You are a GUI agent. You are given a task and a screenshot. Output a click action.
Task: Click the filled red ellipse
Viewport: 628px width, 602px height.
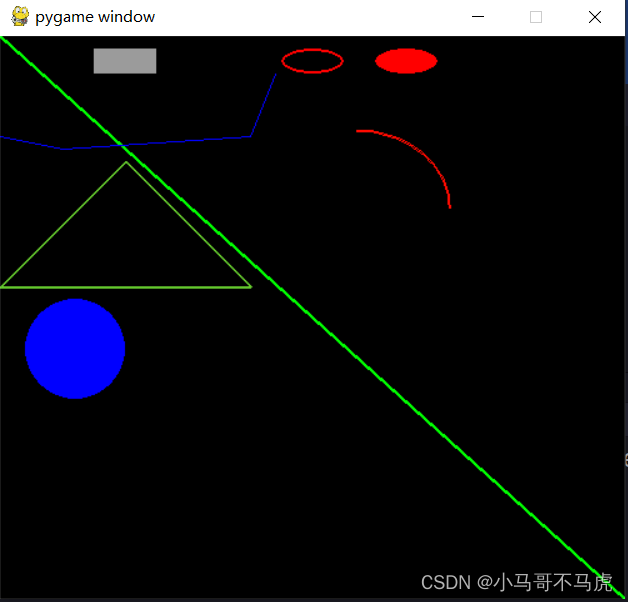click(406, 61)
